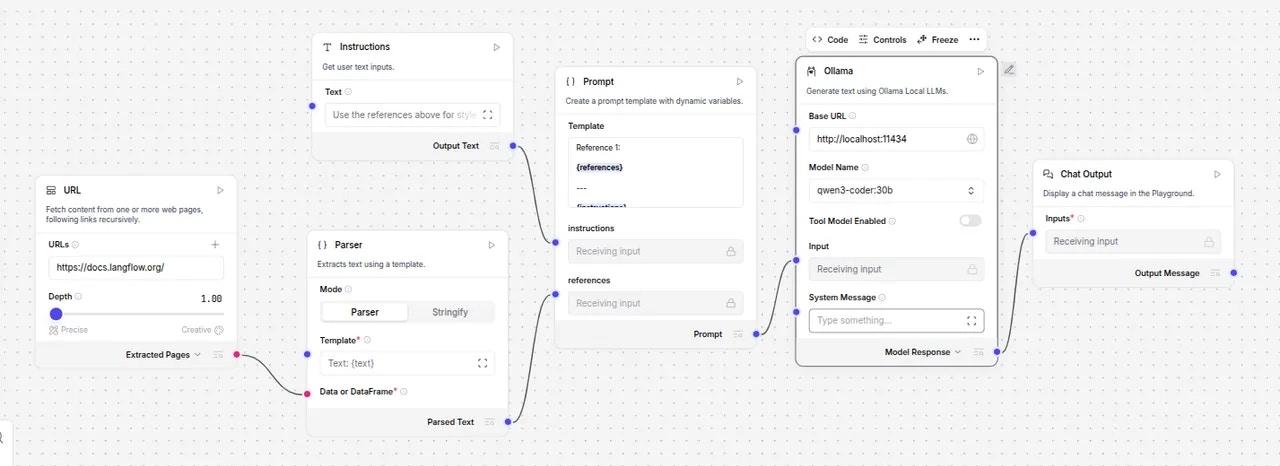Expand Instructions text field editor icon
Image resolution: width=1280 pixels, height=466 pixels.
click(488, 115)
